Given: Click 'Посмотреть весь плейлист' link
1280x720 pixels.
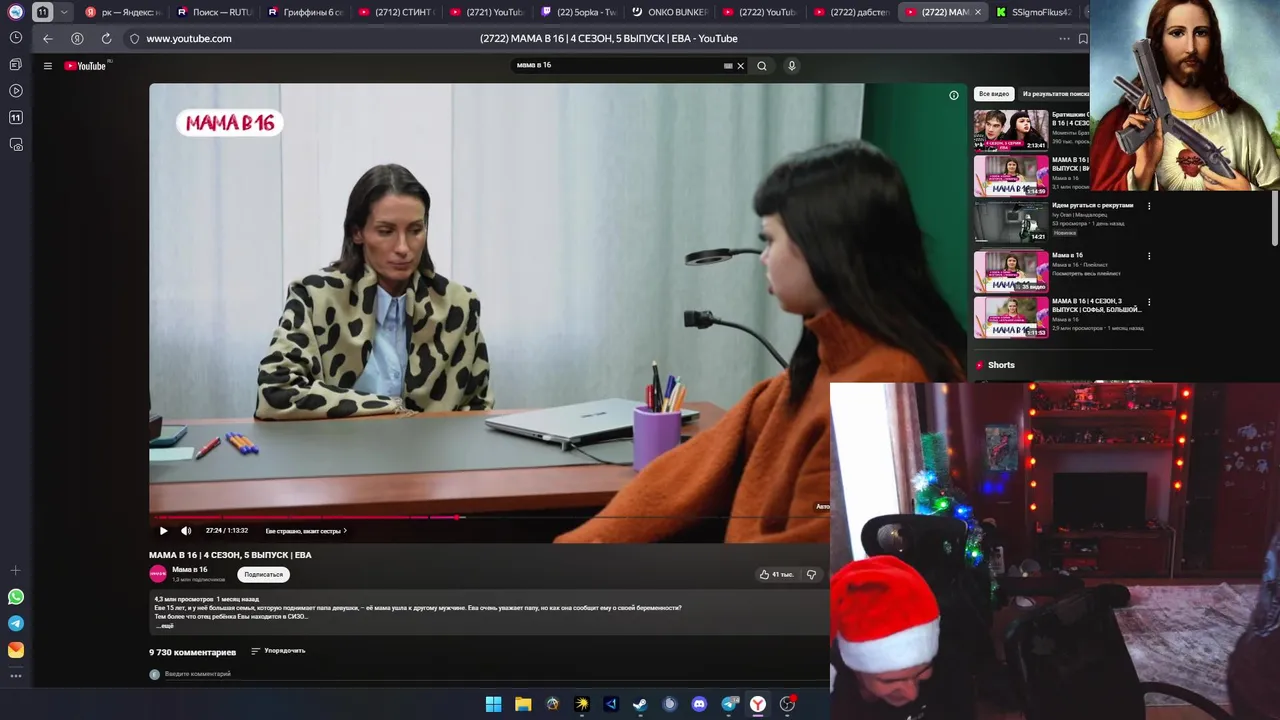Looking at the screenshot, I should [x=1086, y=273].
